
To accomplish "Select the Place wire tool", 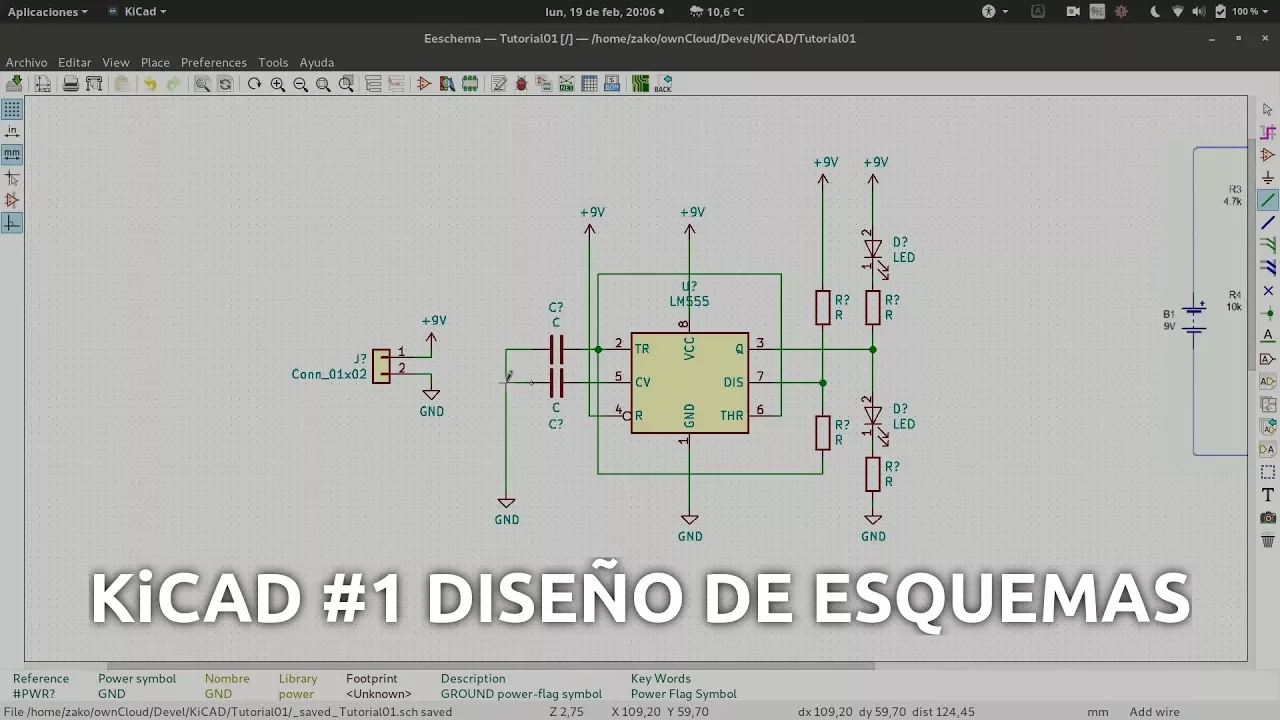I will (x=1268, y=200).
